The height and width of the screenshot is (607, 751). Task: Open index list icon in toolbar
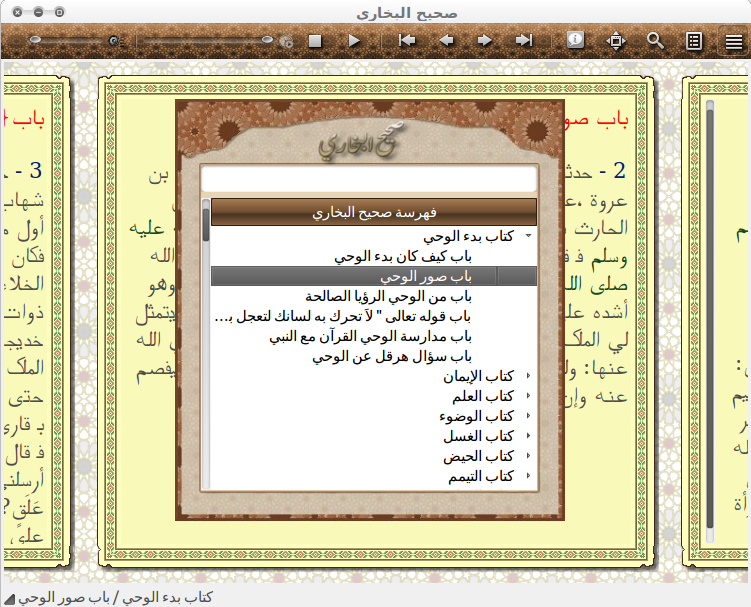click(x=694, y=41)
